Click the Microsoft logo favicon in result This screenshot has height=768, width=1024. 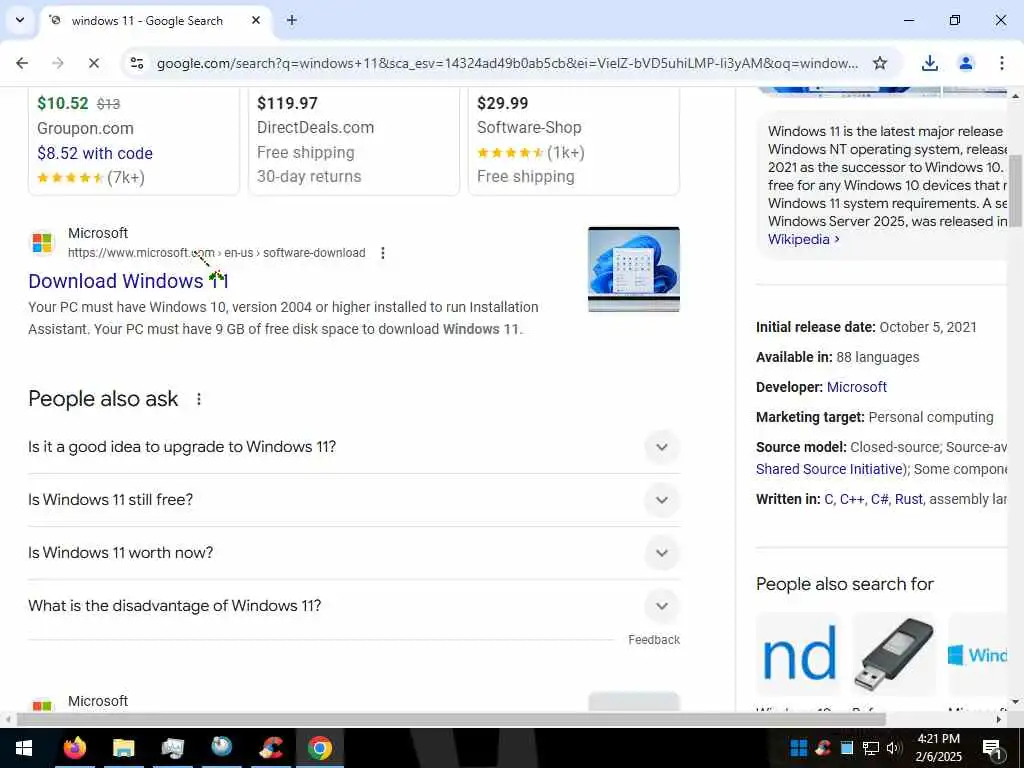coord(42,242)
